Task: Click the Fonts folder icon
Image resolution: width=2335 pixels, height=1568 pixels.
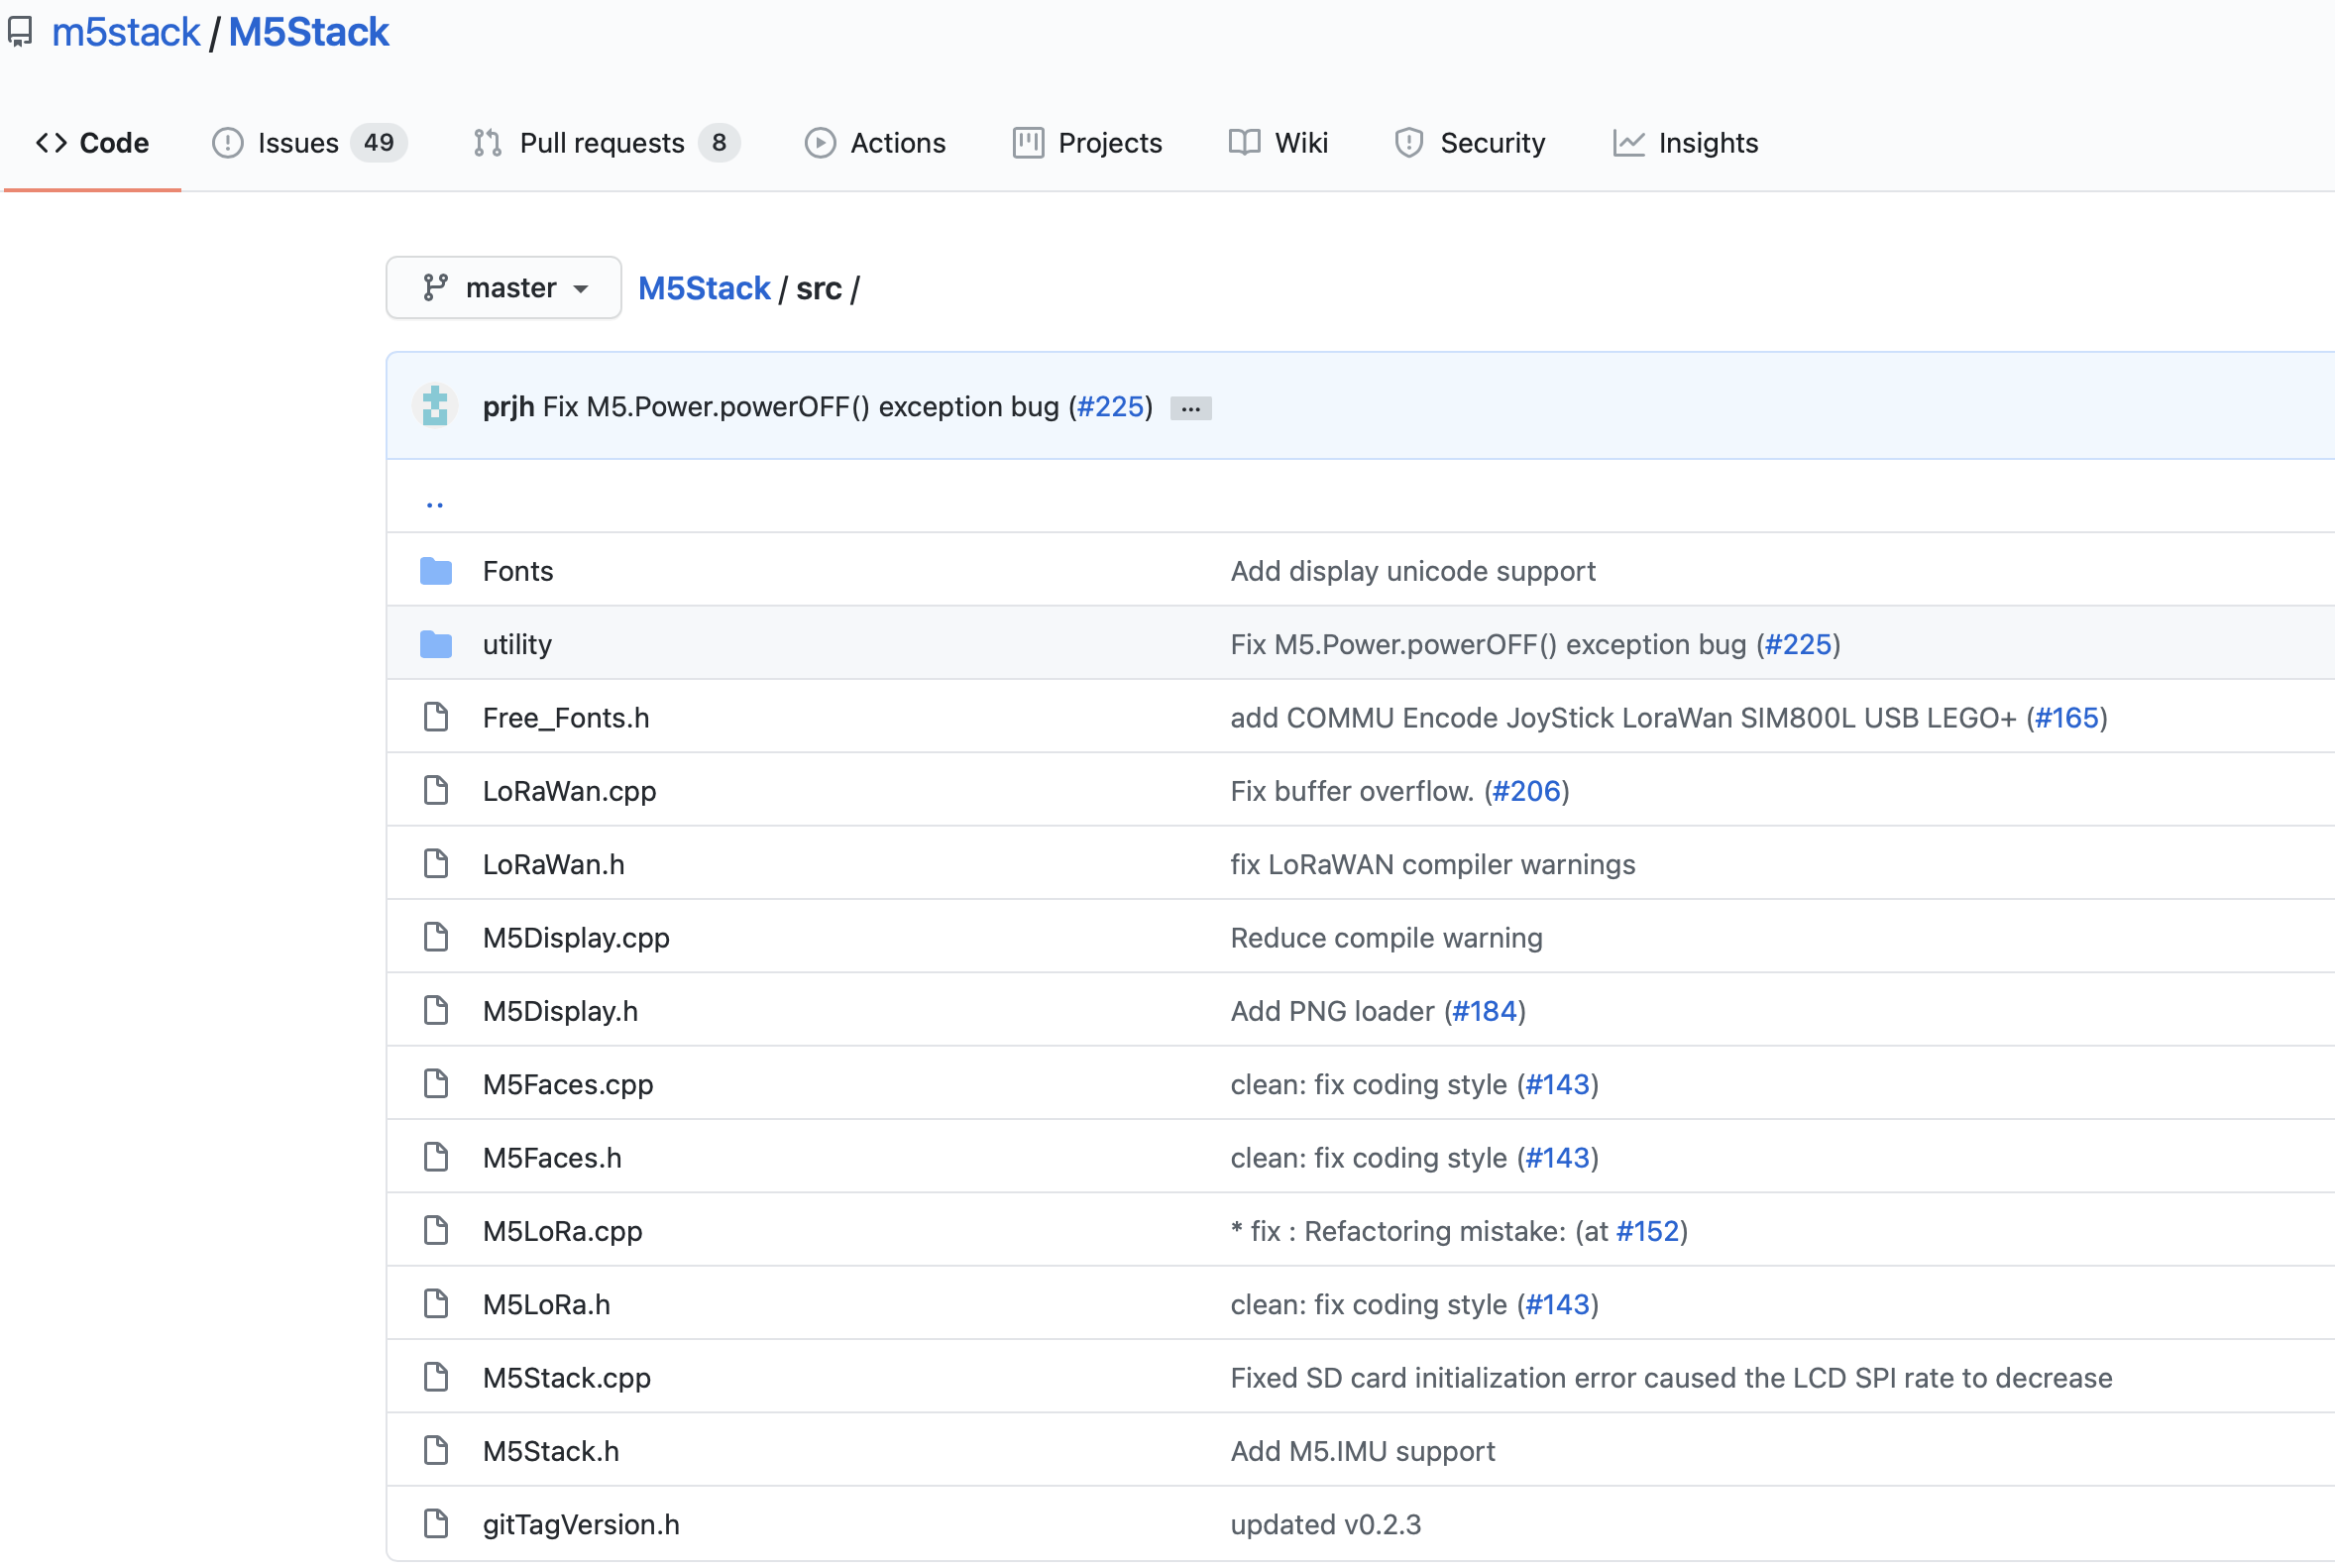Action: (x=436, y=571)
